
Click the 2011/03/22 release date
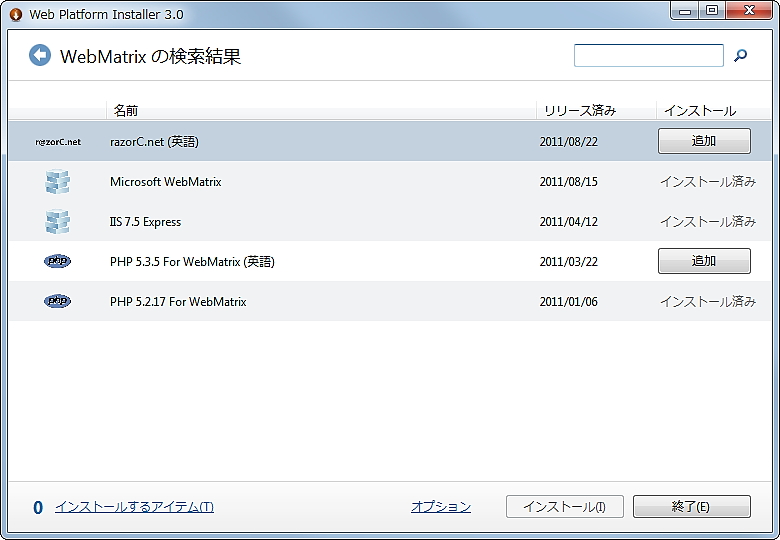pyautogui.click(x=569, y=262)
